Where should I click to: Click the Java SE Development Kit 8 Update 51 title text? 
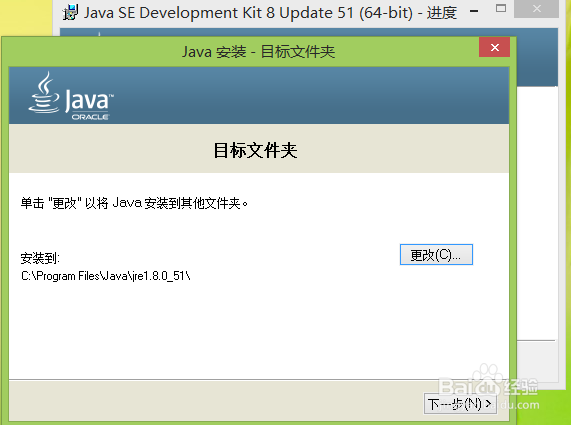270,13
